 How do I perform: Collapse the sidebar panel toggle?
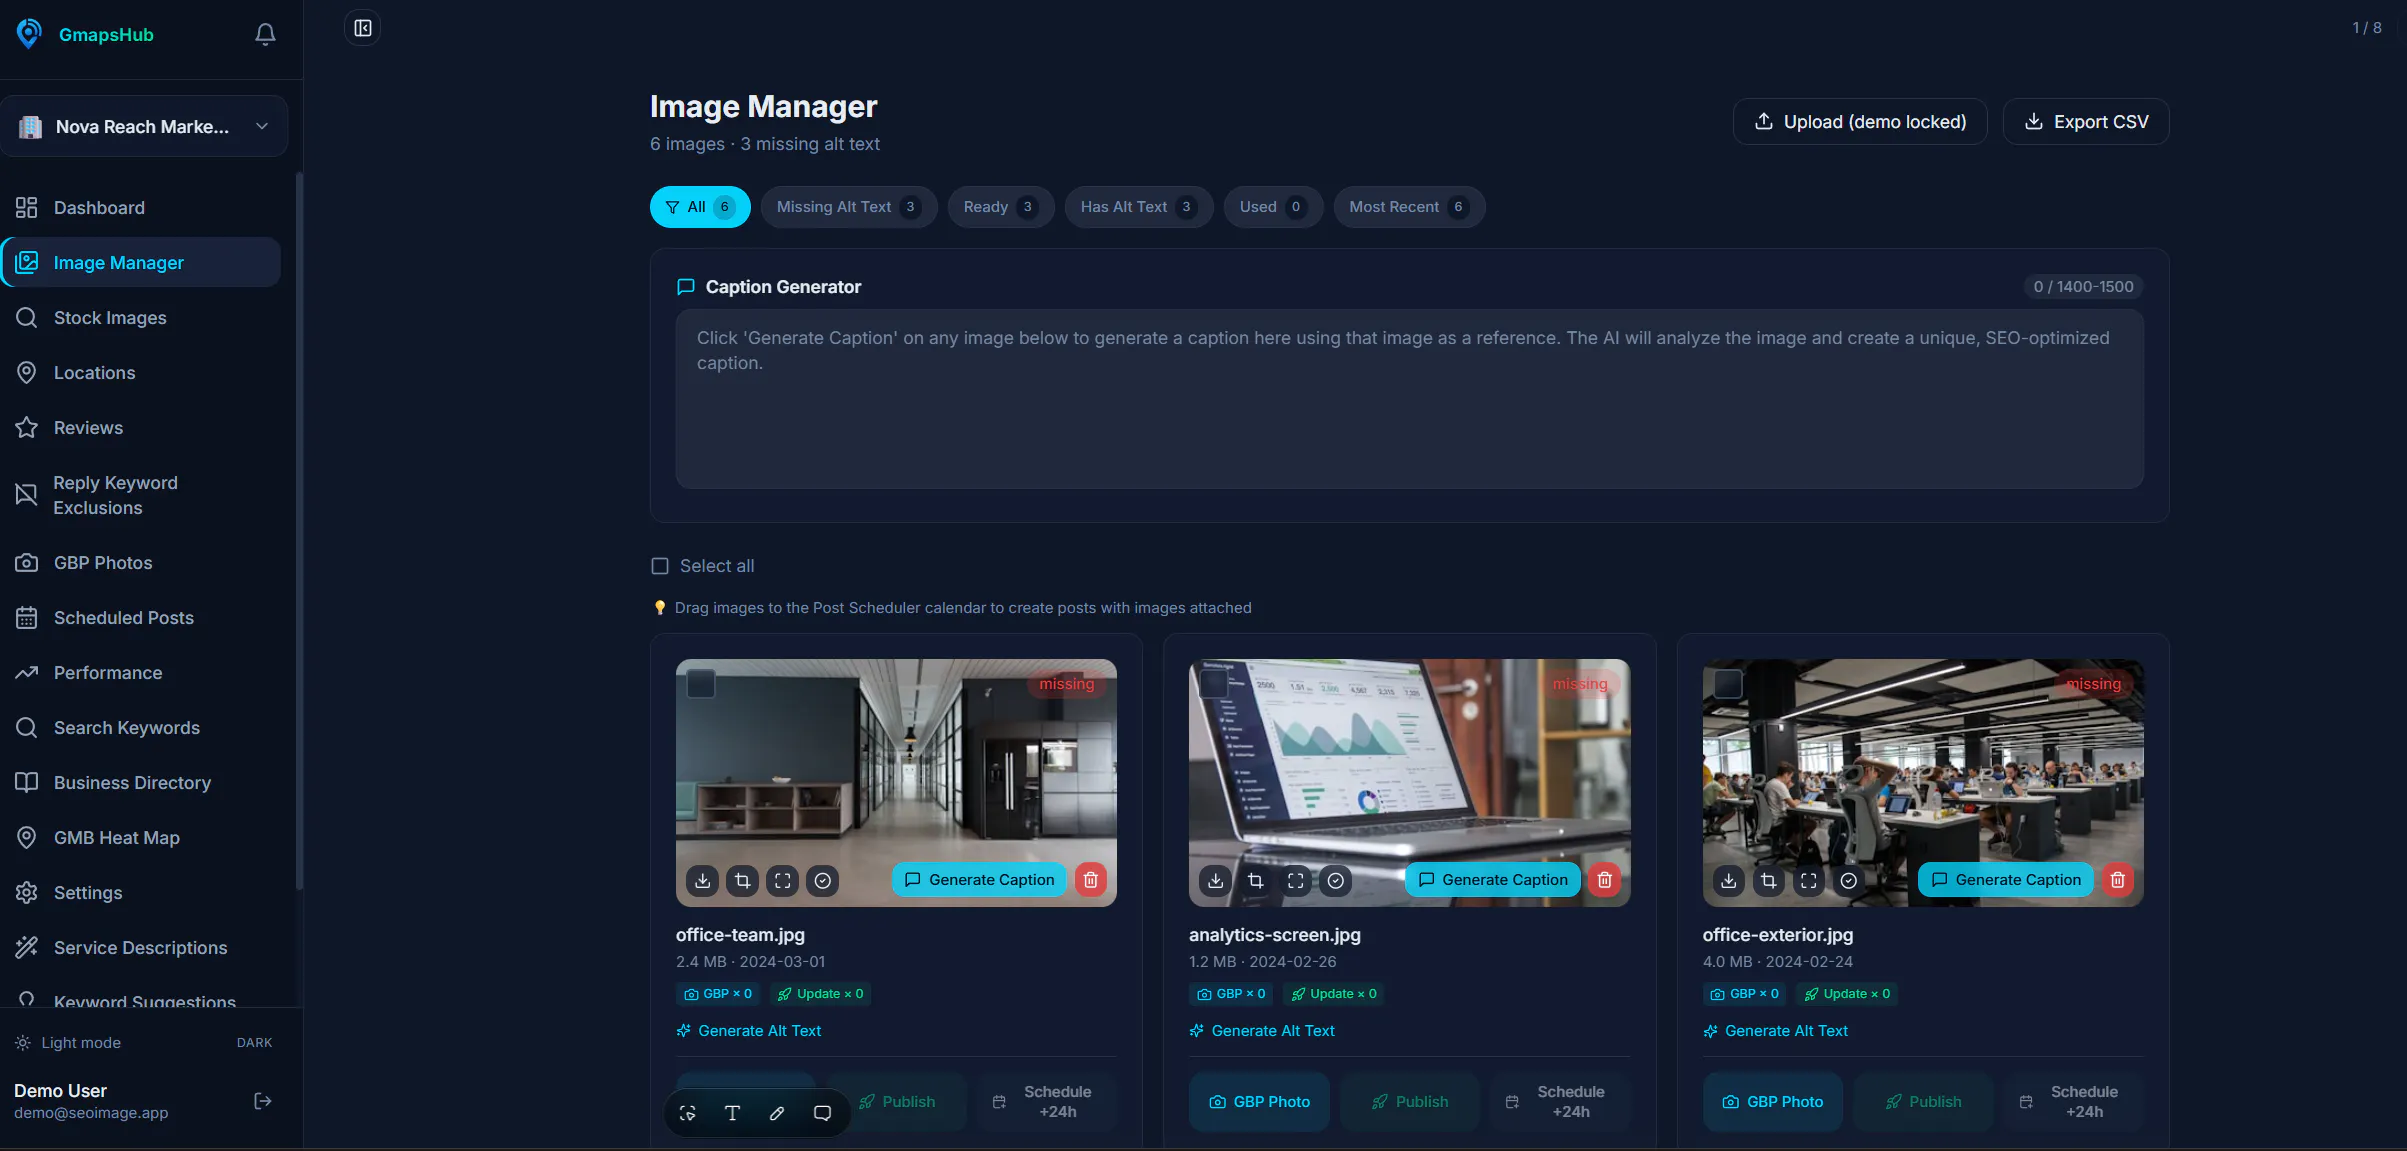point(363,28)
